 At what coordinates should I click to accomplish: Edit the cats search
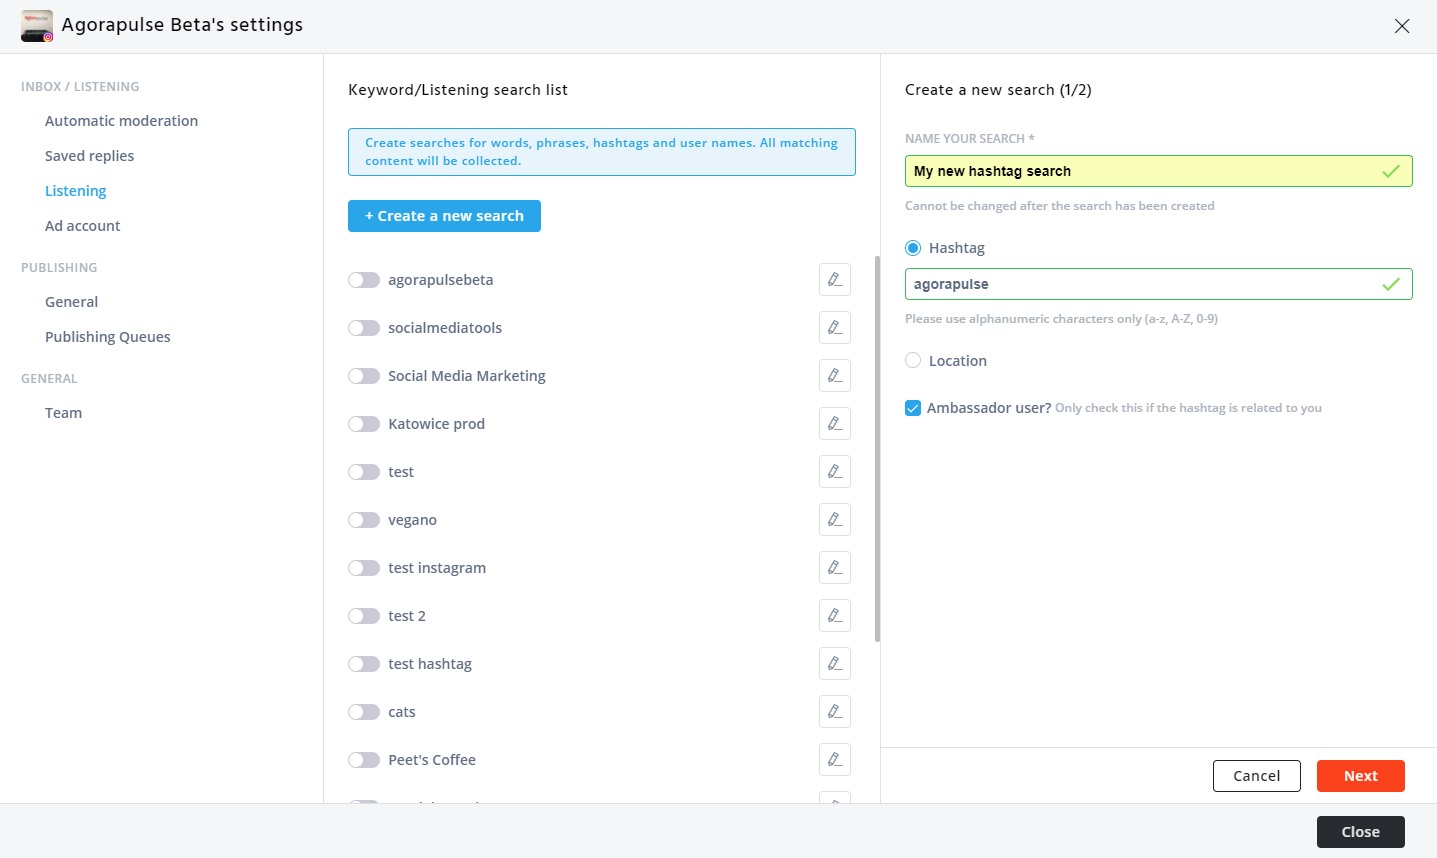pyautogui.click(x=834, y=712)
